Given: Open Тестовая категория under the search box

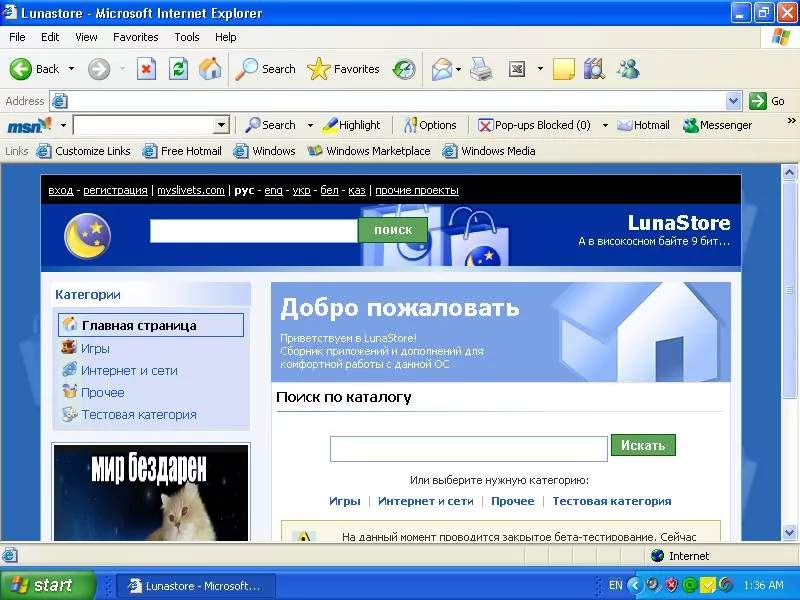Looking at the screenshot, I should (612, 501).
